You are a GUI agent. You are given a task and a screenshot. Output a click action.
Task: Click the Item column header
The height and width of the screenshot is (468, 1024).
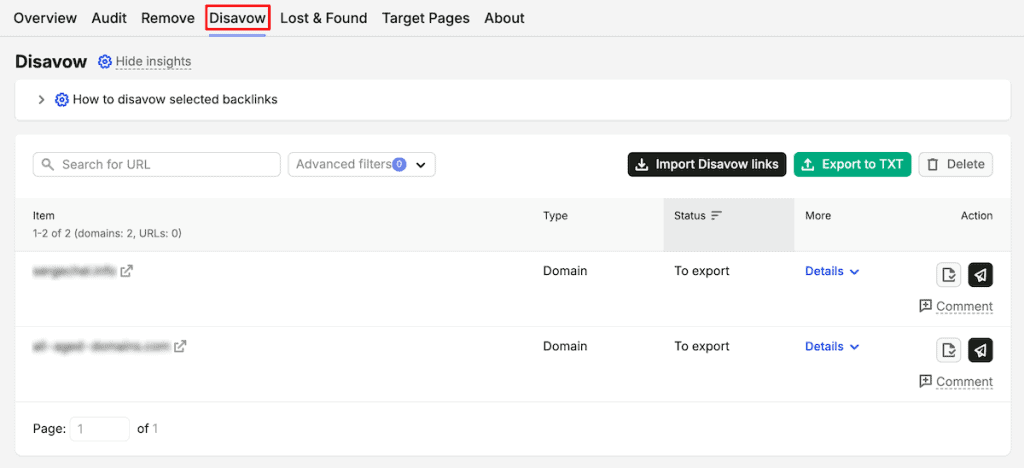[x=44, y=216]
